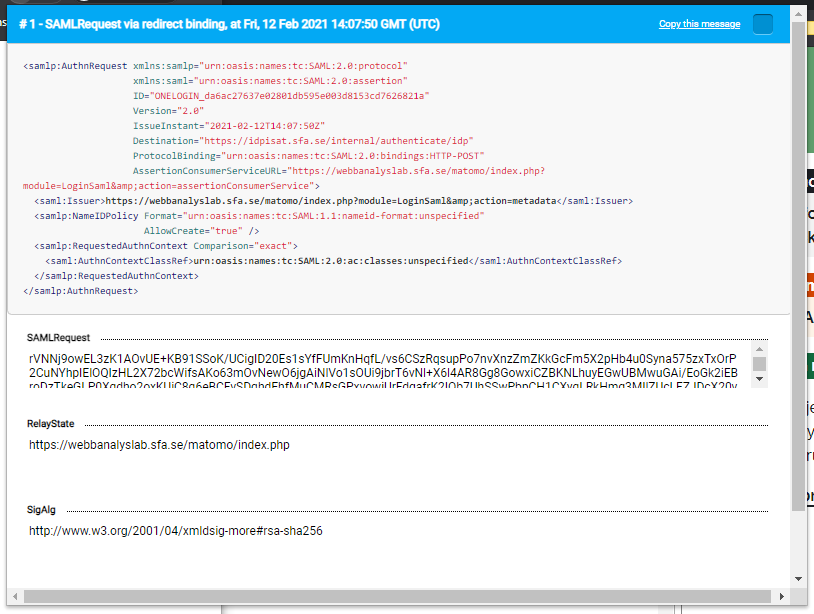Click the "#1 - SAMLRequest via redirect binding" title
Viewport: 814px width, 614px height.
[x=228, y=24]
